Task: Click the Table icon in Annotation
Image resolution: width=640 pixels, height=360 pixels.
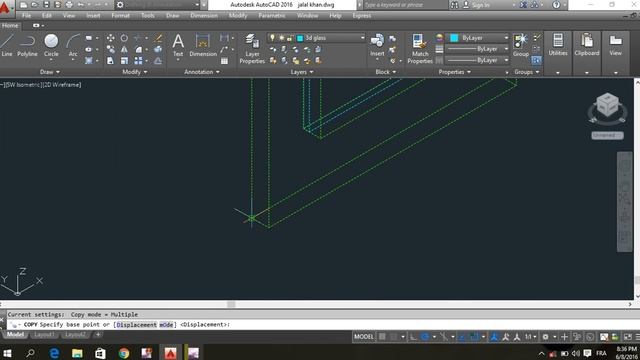Action: point(224,61)
